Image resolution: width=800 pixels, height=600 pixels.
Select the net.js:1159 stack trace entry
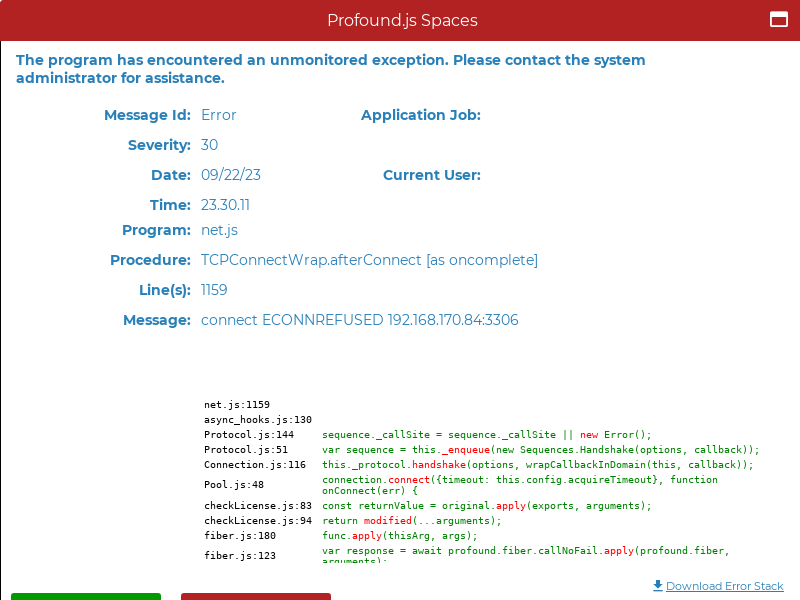237,405
